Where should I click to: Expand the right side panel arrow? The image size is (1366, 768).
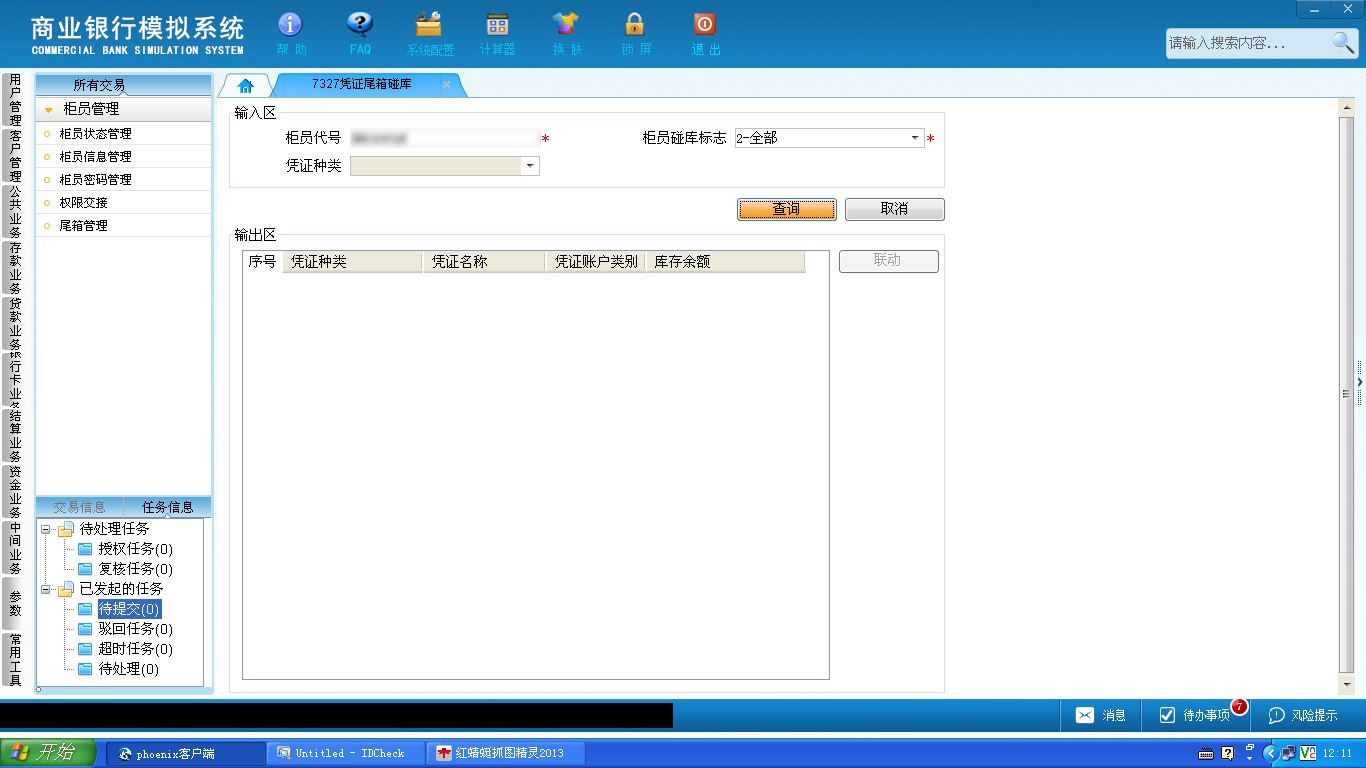(x=1360, y=382)
